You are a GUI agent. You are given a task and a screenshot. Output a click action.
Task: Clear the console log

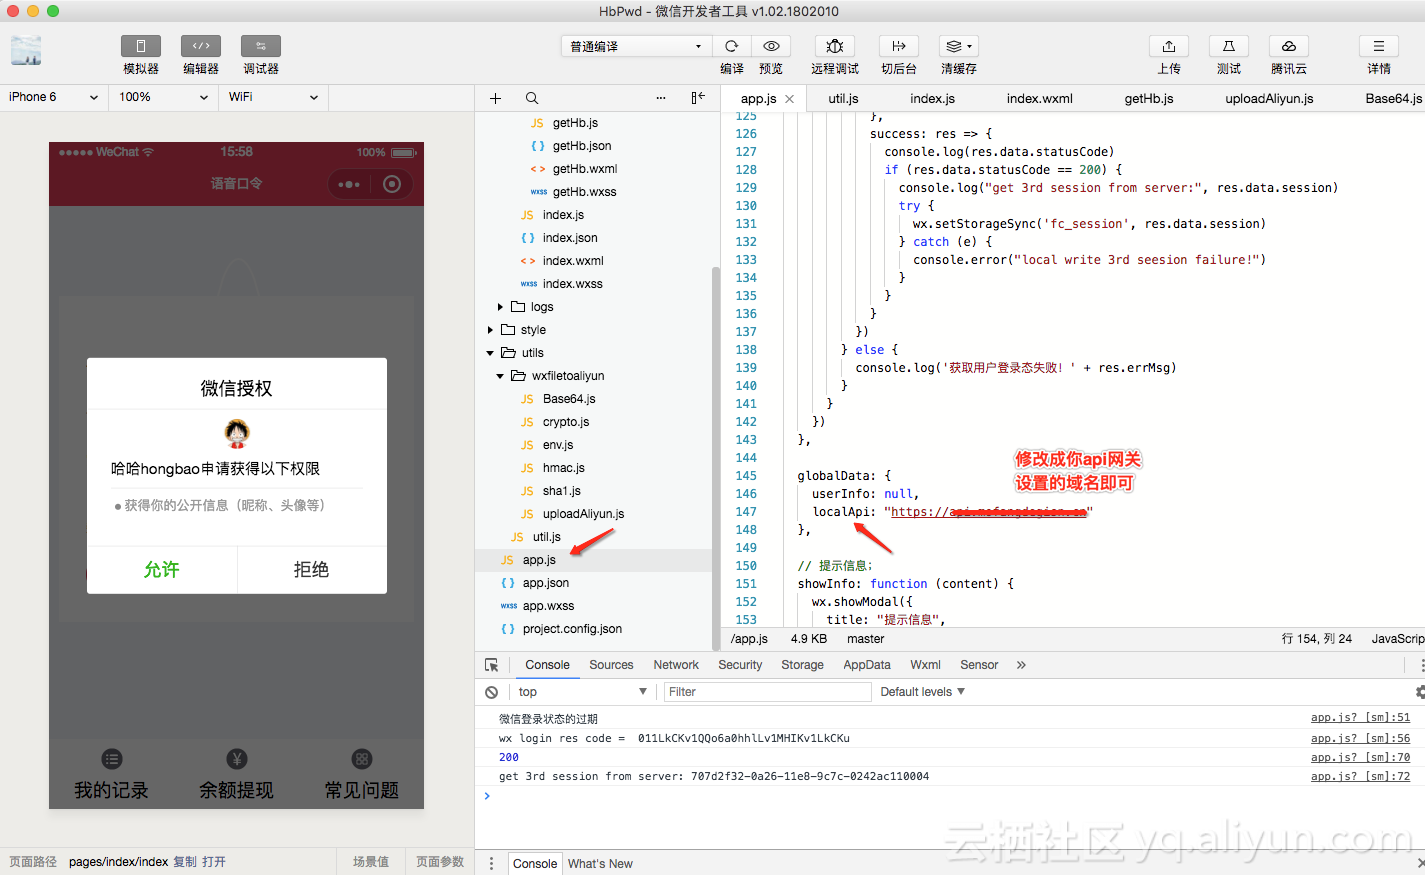tap(491, 692)
